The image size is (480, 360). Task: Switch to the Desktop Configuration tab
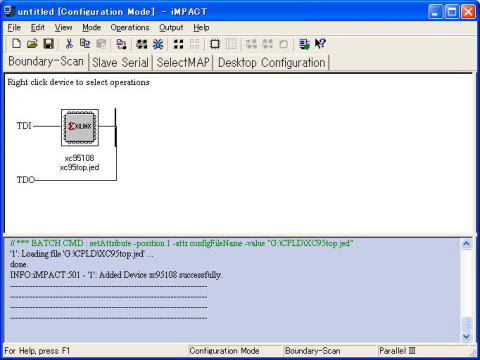pyautogui.click(x=271, y=63)
